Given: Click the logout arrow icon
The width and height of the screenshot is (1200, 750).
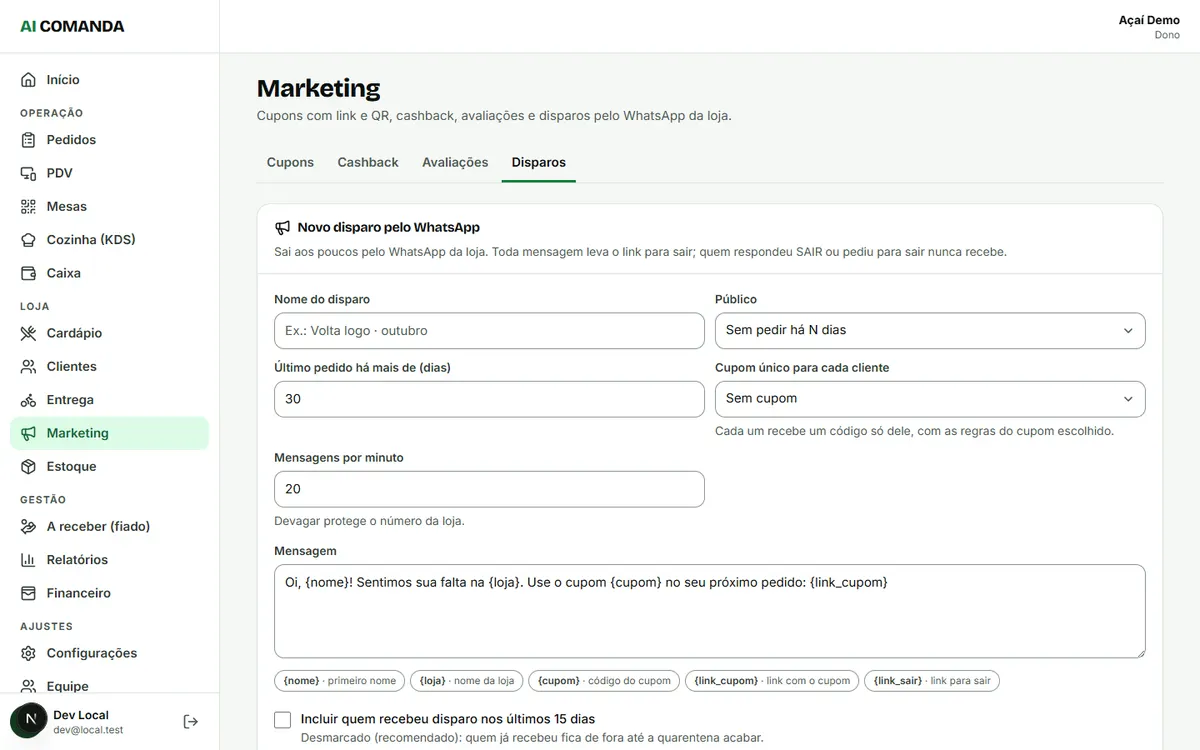Looking at the screenshot, I should pyautogui.click(x=191, y=722).
